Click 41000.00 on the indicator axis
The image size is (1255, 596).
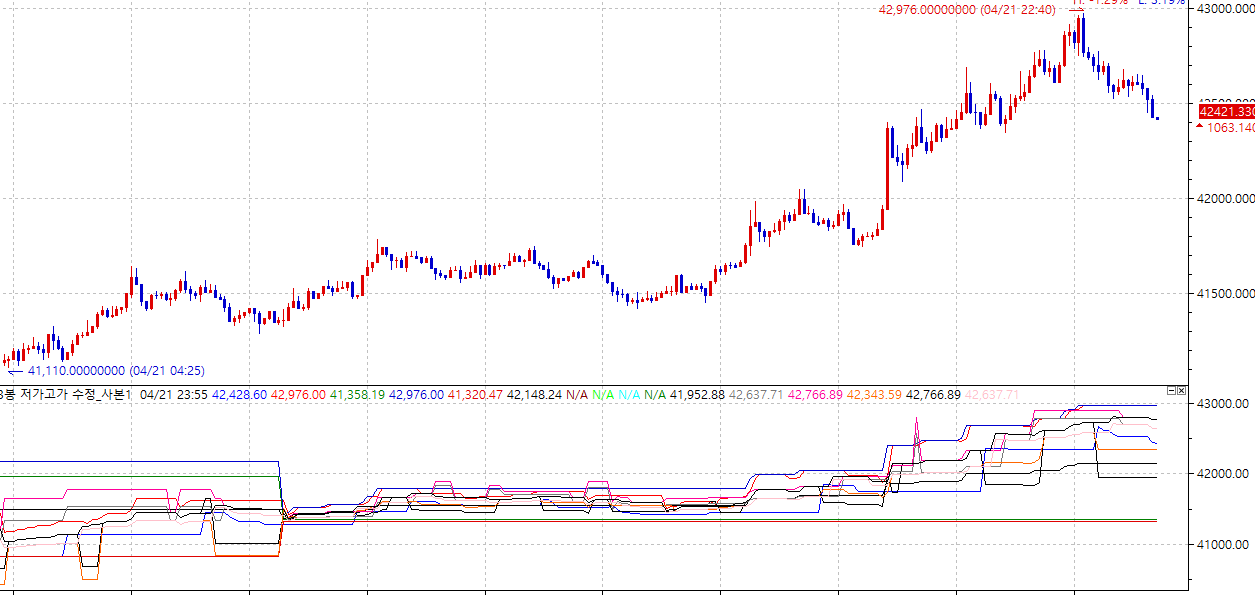[1223, 545]
